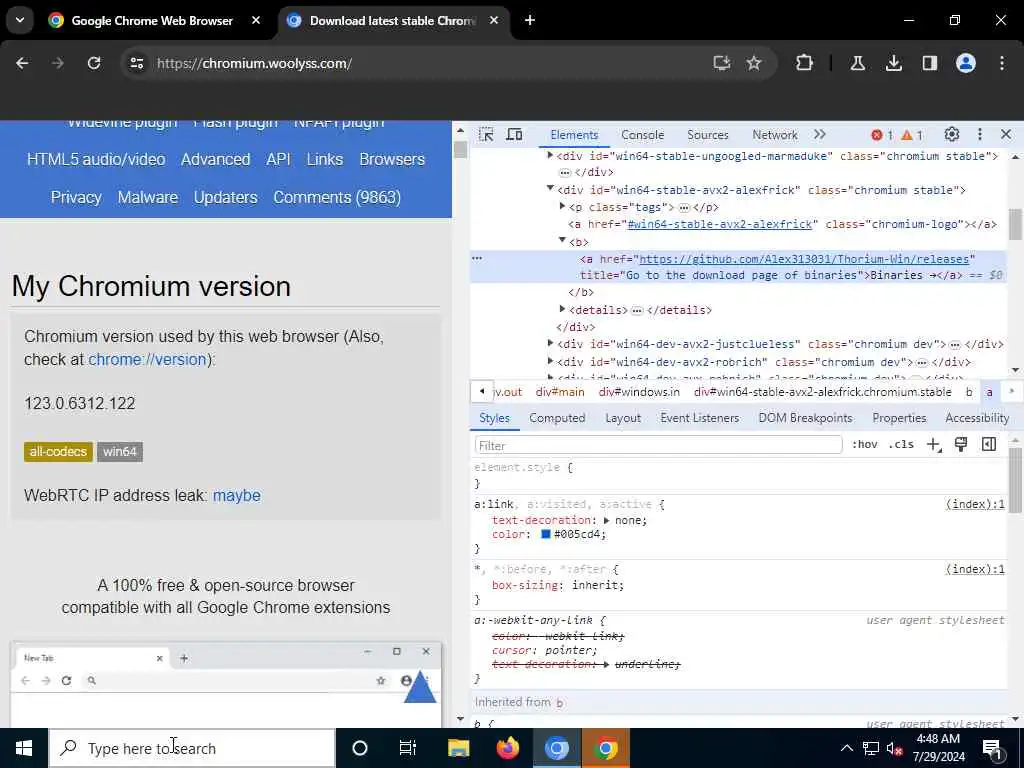Click the install app icon in address bar
Screen dimensions: 1024x768
coord(721,63)
